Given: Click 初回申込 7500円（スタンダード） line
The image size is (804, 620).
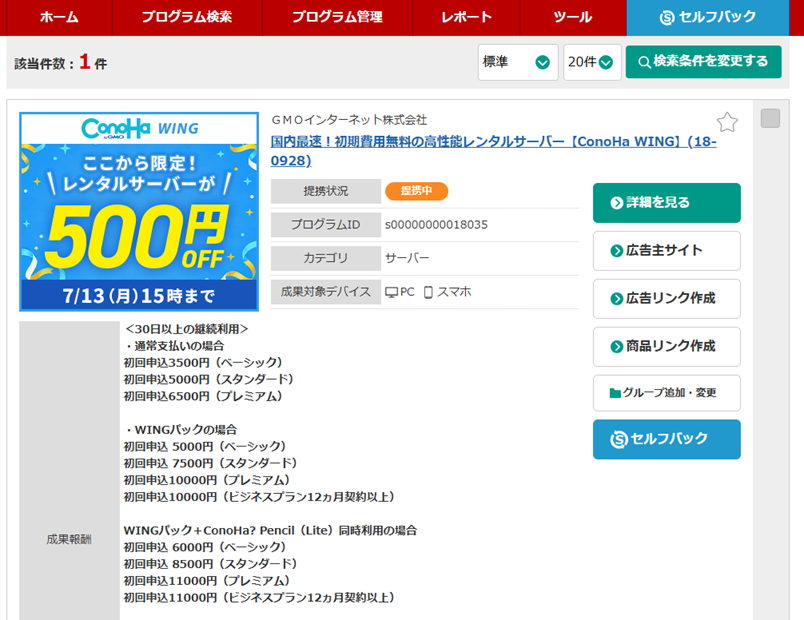Looking at the screenshot, I should tap(210, 463).
